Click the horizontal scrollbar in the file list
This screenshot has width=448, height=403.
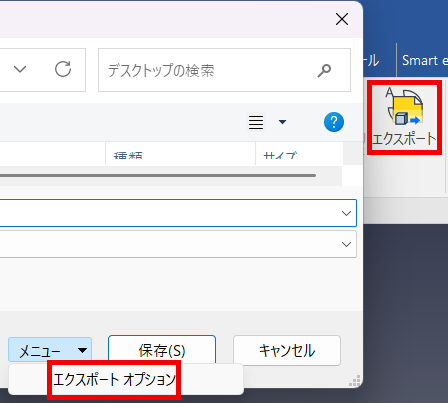(x=158, y=175)
